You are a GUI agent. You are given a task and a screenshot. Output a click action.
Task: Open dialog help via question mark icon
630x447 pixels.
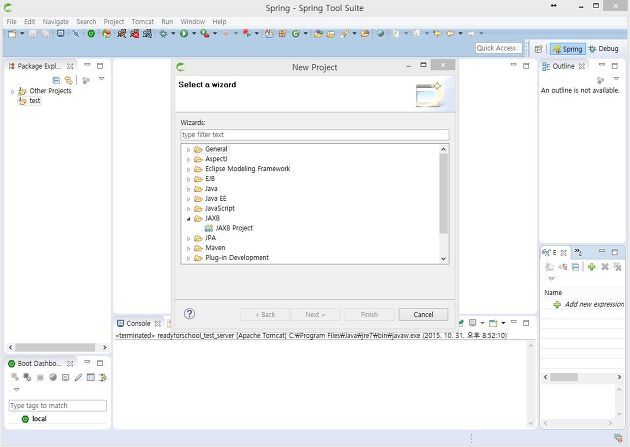click(x=189, y=314)
